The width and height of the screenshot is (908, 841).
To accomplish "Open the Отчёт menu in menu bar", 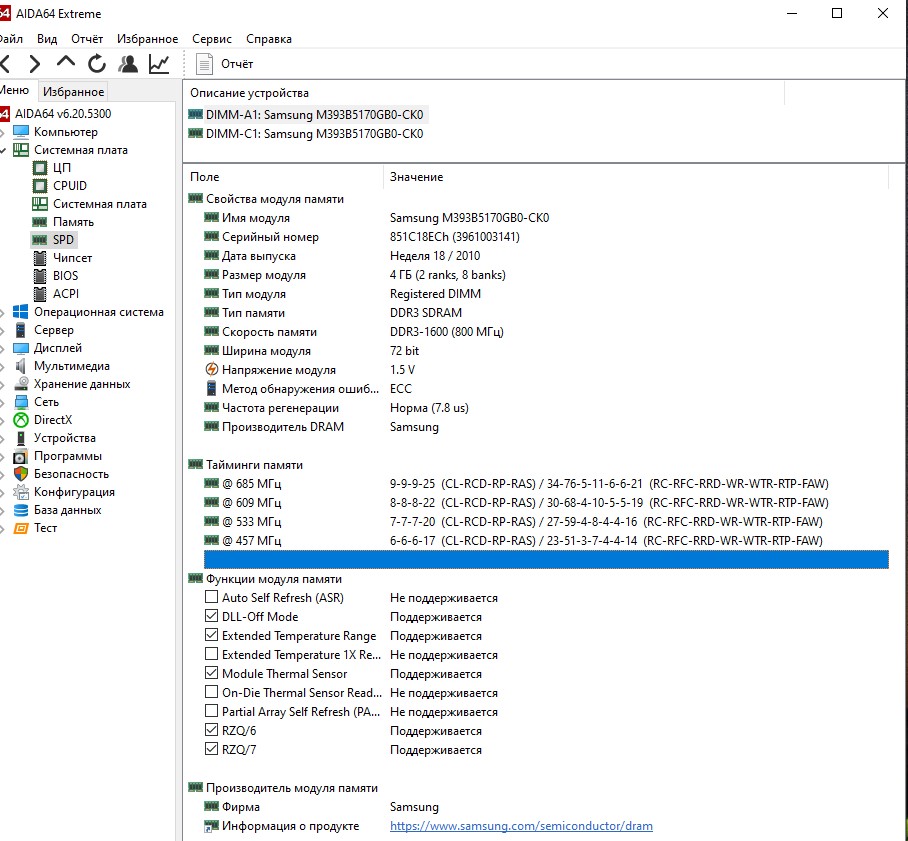I will pyautogui.click(x=87, y=39).
